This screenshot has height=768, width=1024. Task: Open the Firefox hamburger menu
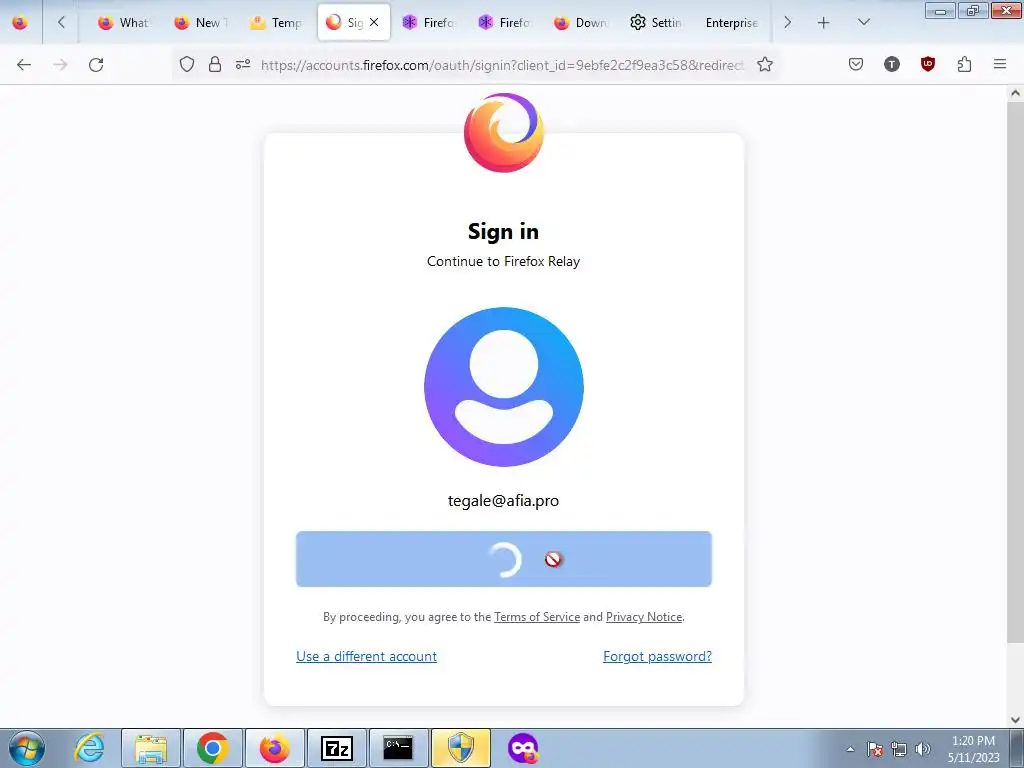(1000, 65)
